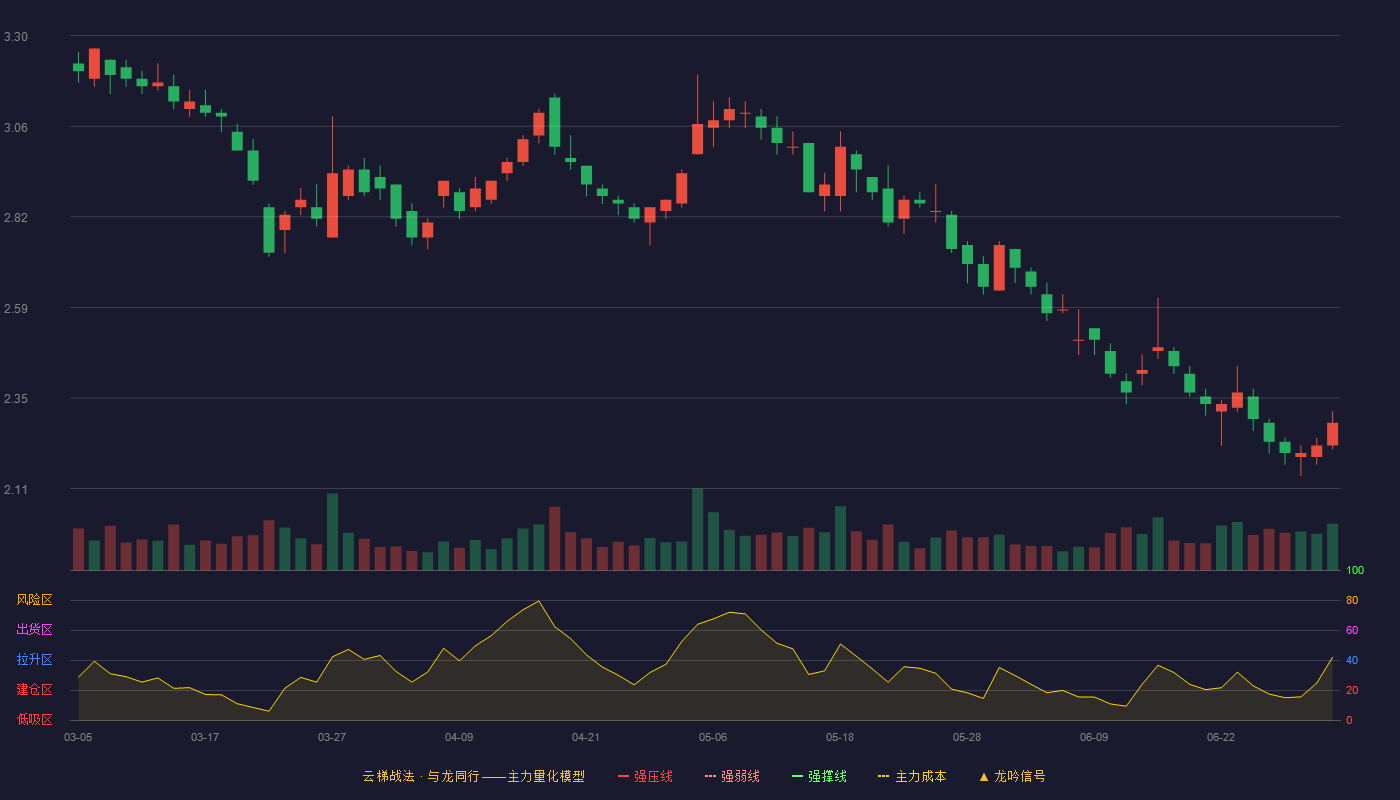The width and height of the screenshot is (1400, 800).
Task: Click the blue 40 indicator scale label
Action: click(1352, 660)
